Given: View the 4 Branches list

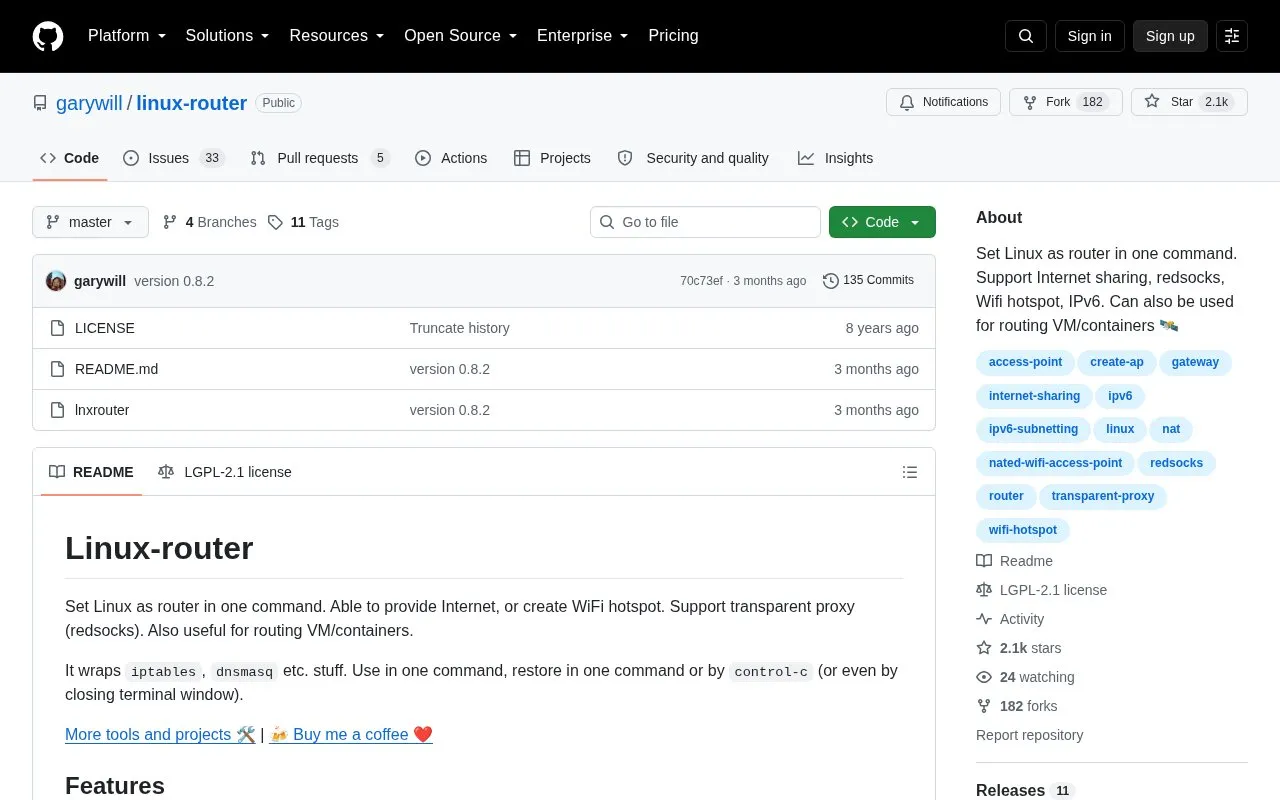Looking at the screenshot, I should coord(209,222).
